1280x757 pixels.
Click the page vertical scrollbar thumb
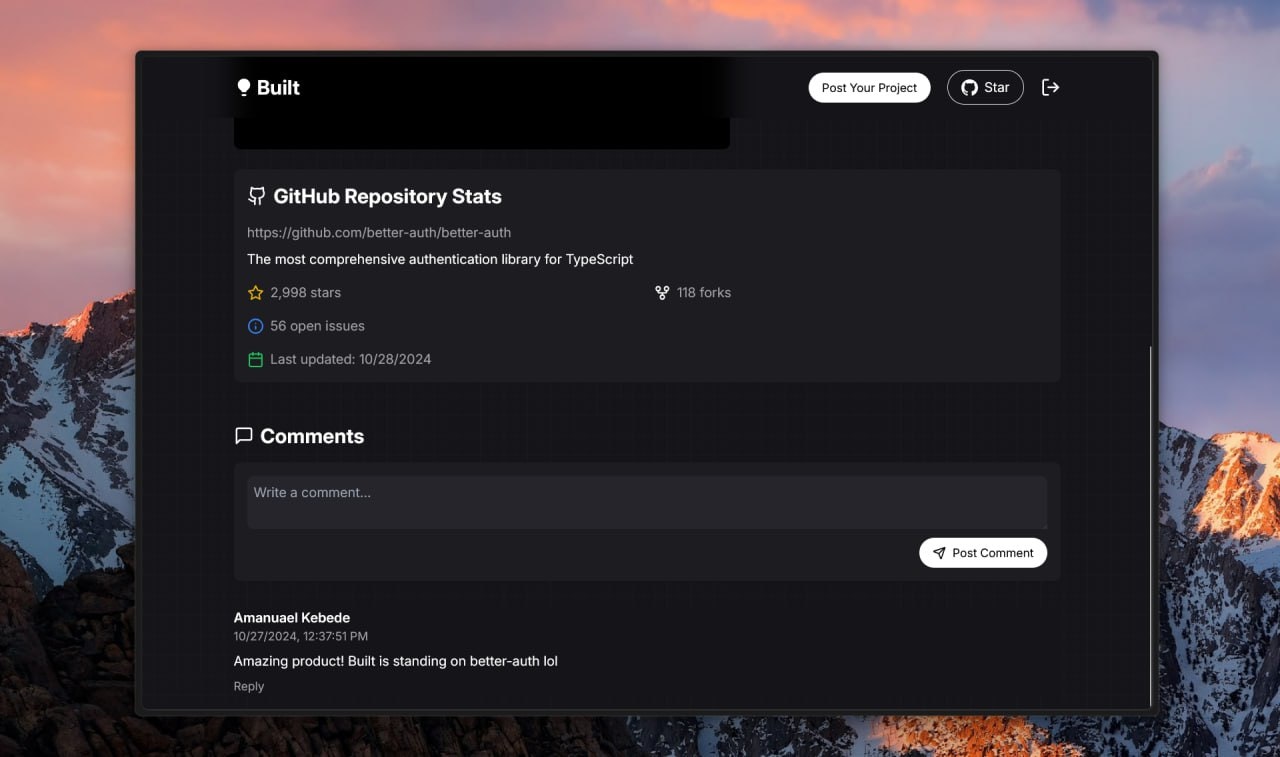pos(1151,526)
